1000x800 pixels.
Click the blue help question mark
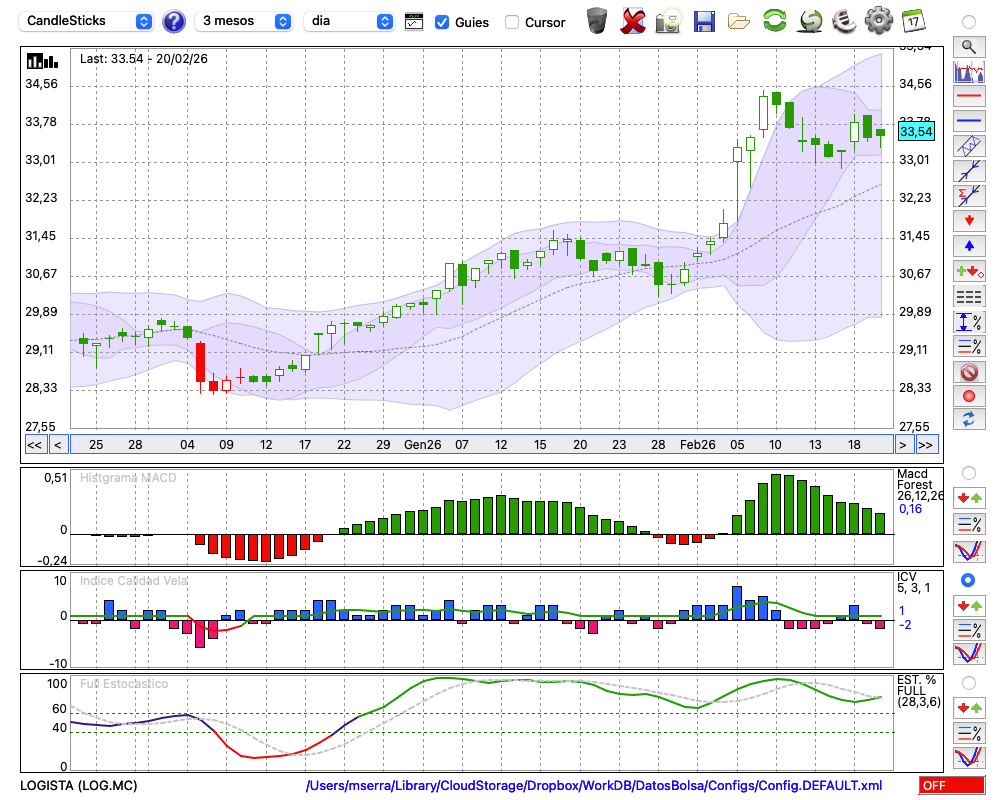coord(174,21)
